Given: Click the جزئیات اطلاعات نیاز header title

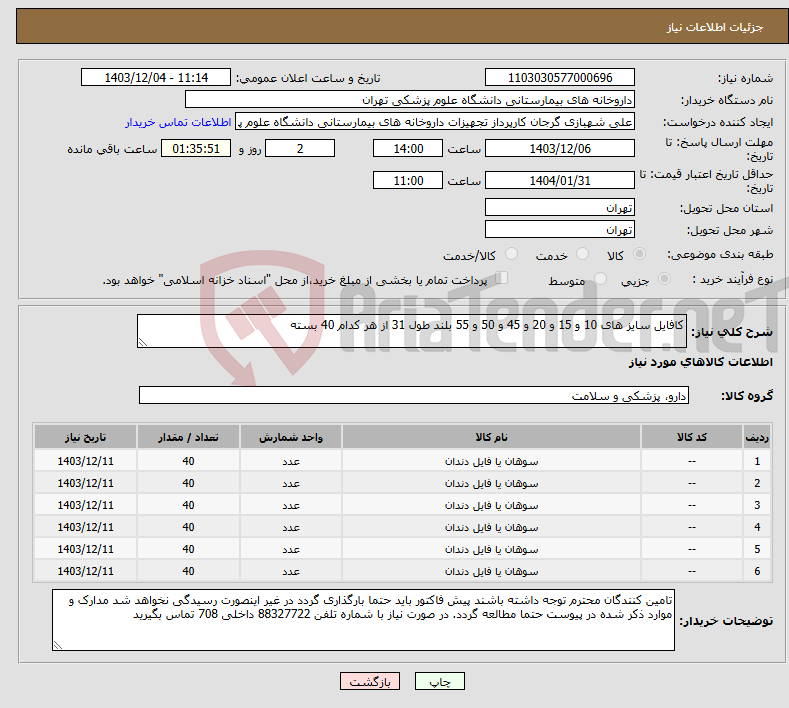Looking at the screenshot, I should 715,27.
